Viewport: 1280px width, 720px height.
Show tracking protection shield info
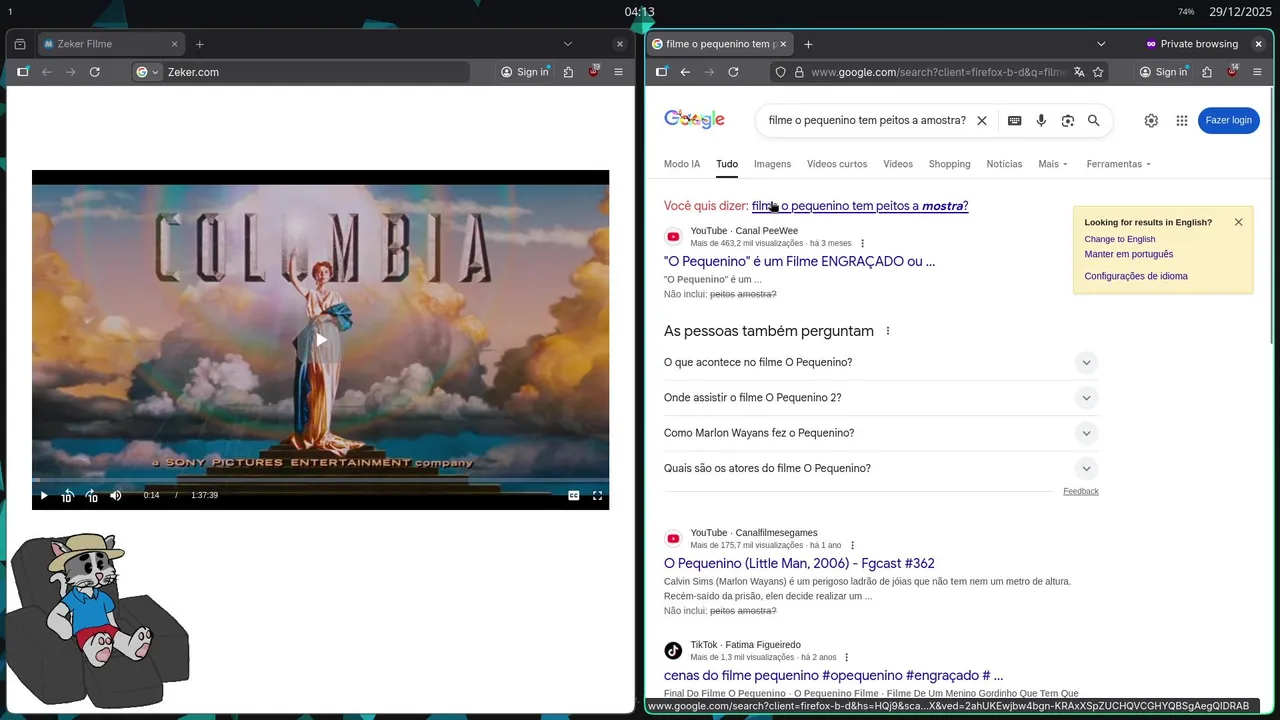point(781,72)
